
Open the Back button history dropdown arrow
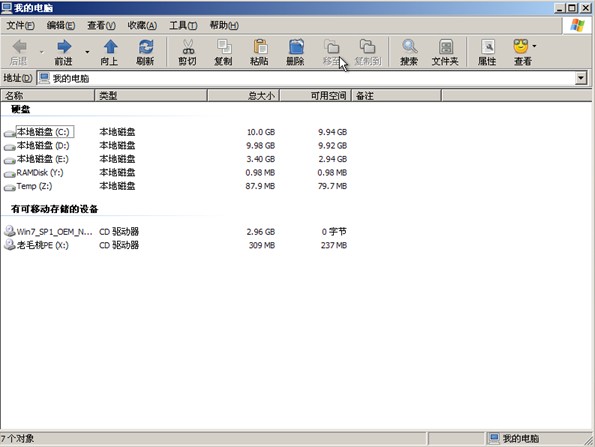(42, 52)
